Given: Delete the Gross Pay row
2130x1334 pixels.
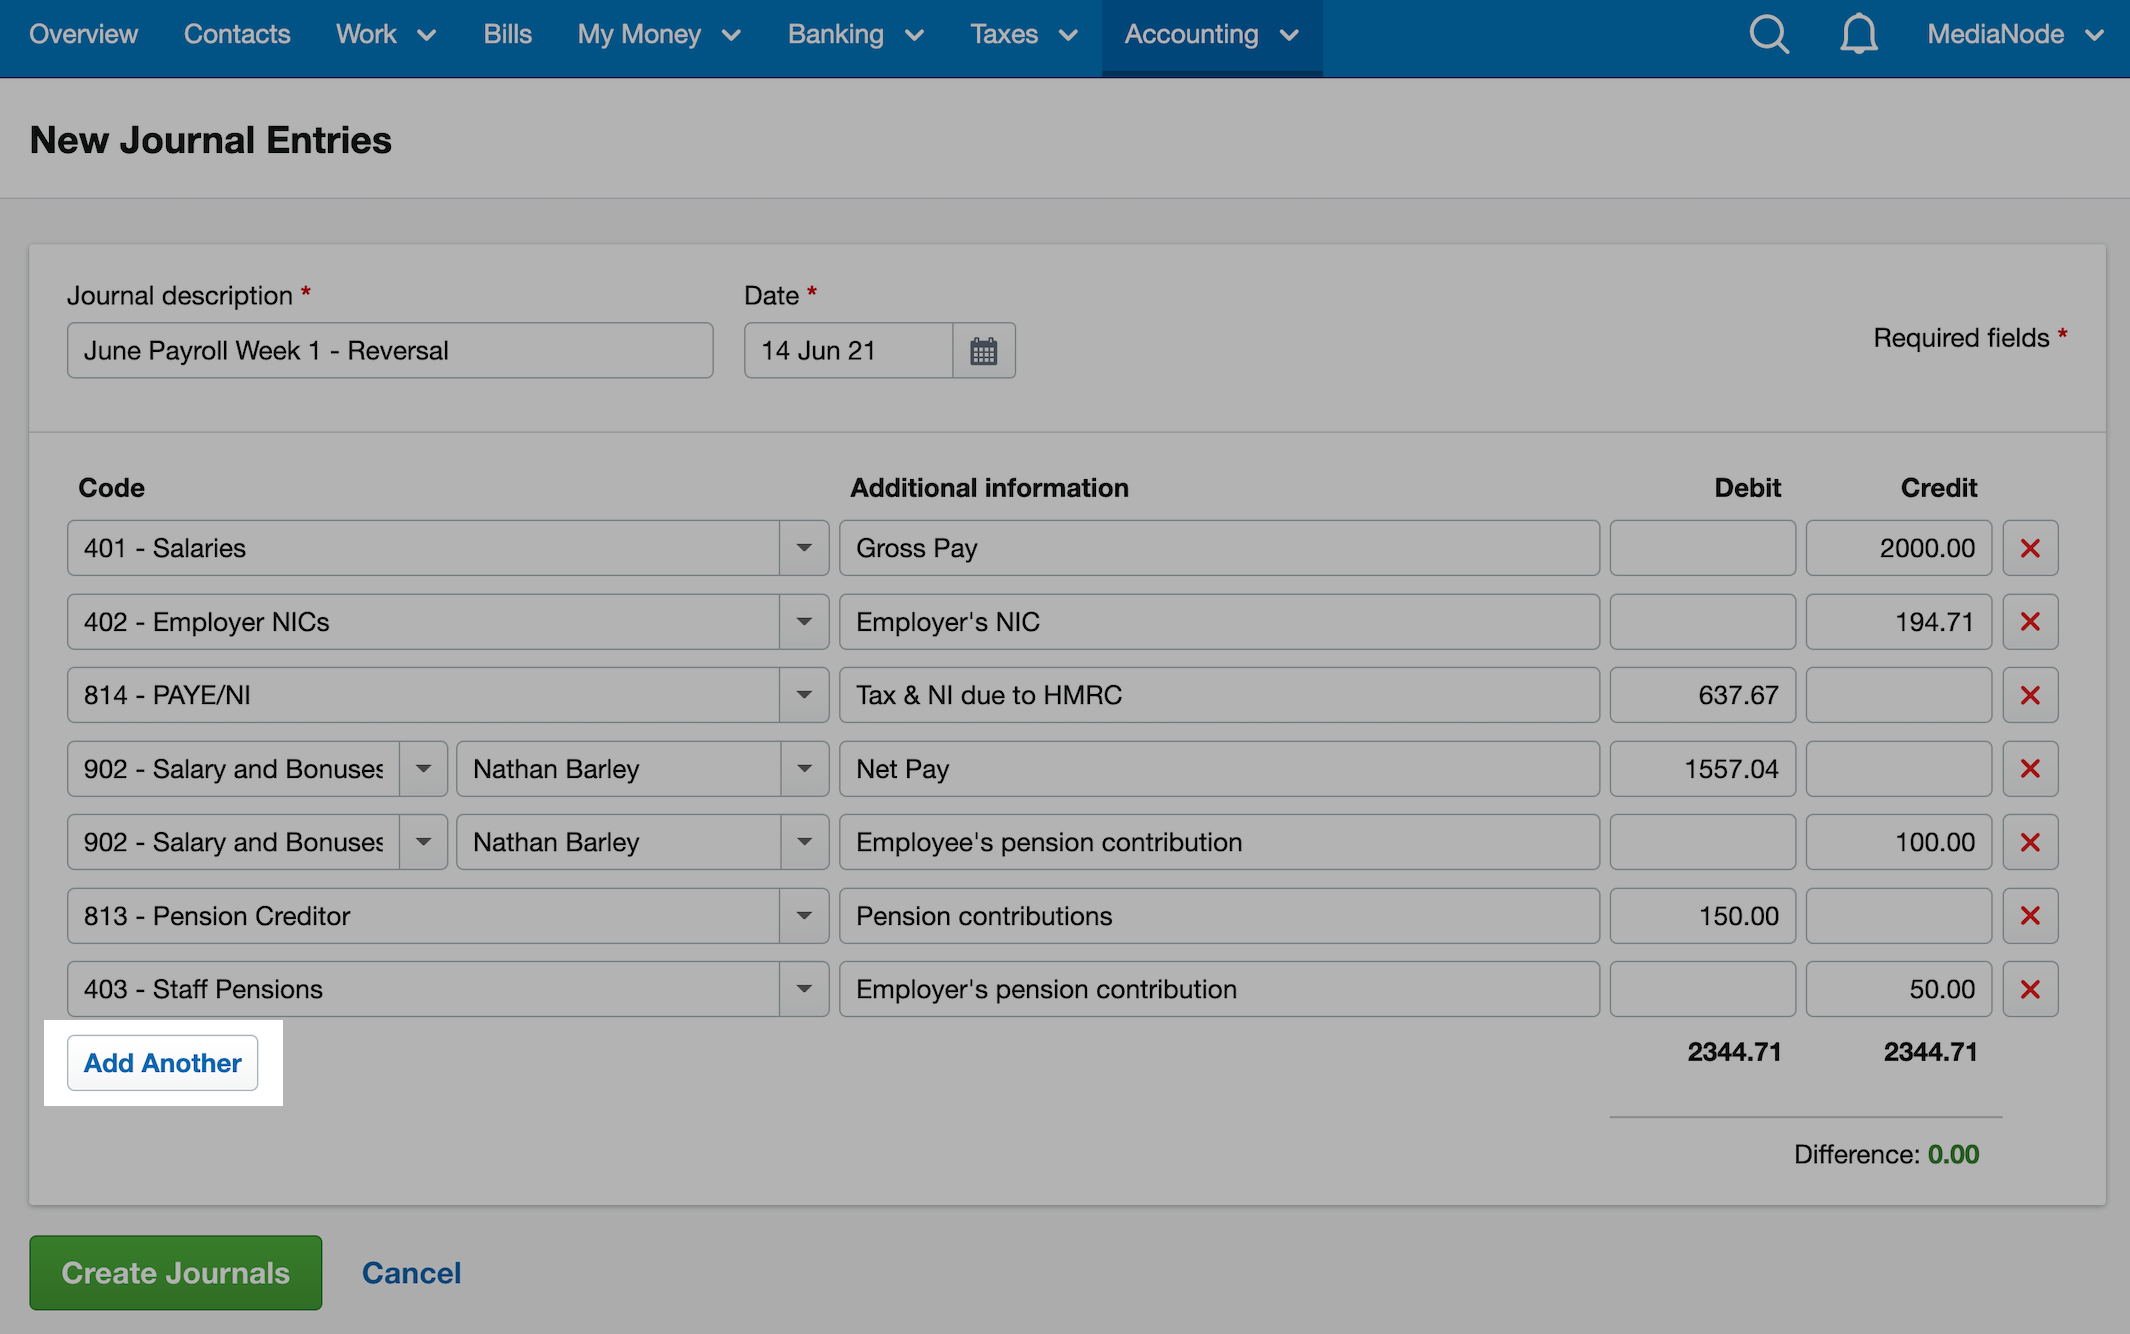Looking at the screenshot, I should (x=2030, y=548).
